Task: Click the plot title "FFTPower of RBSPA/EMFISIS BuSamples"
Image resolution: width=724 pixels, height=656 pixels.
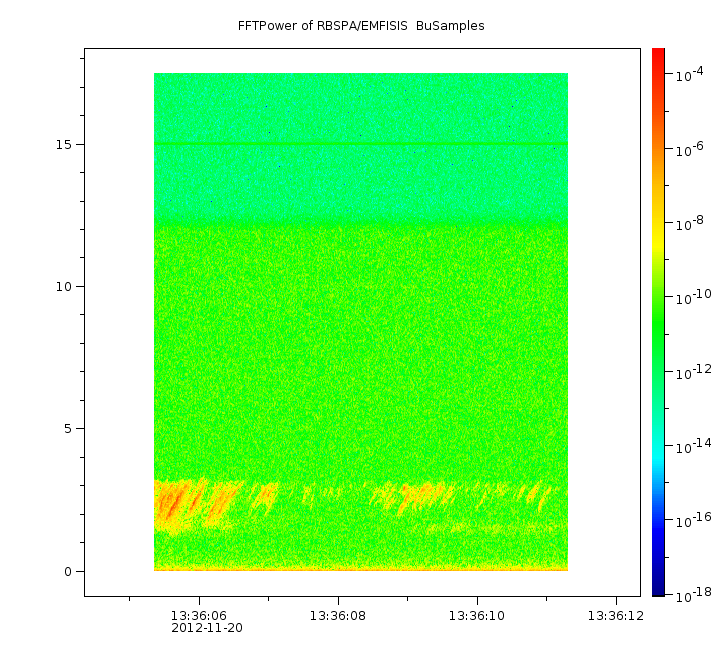Action: pos(361,26)
